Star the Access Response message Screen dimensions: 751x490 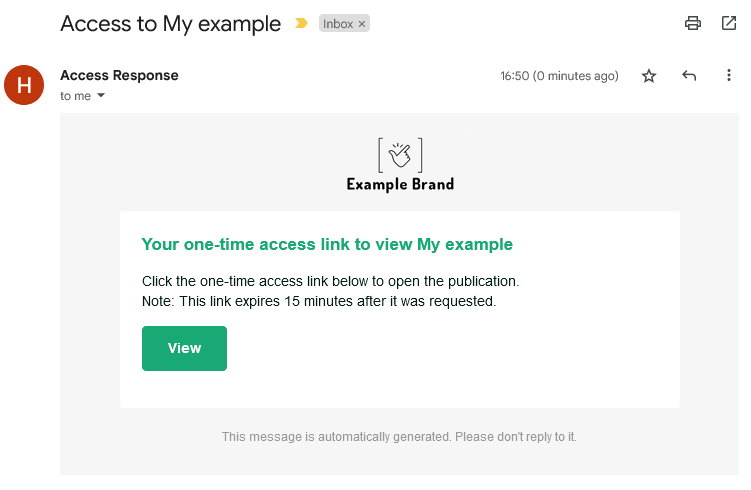649,76
